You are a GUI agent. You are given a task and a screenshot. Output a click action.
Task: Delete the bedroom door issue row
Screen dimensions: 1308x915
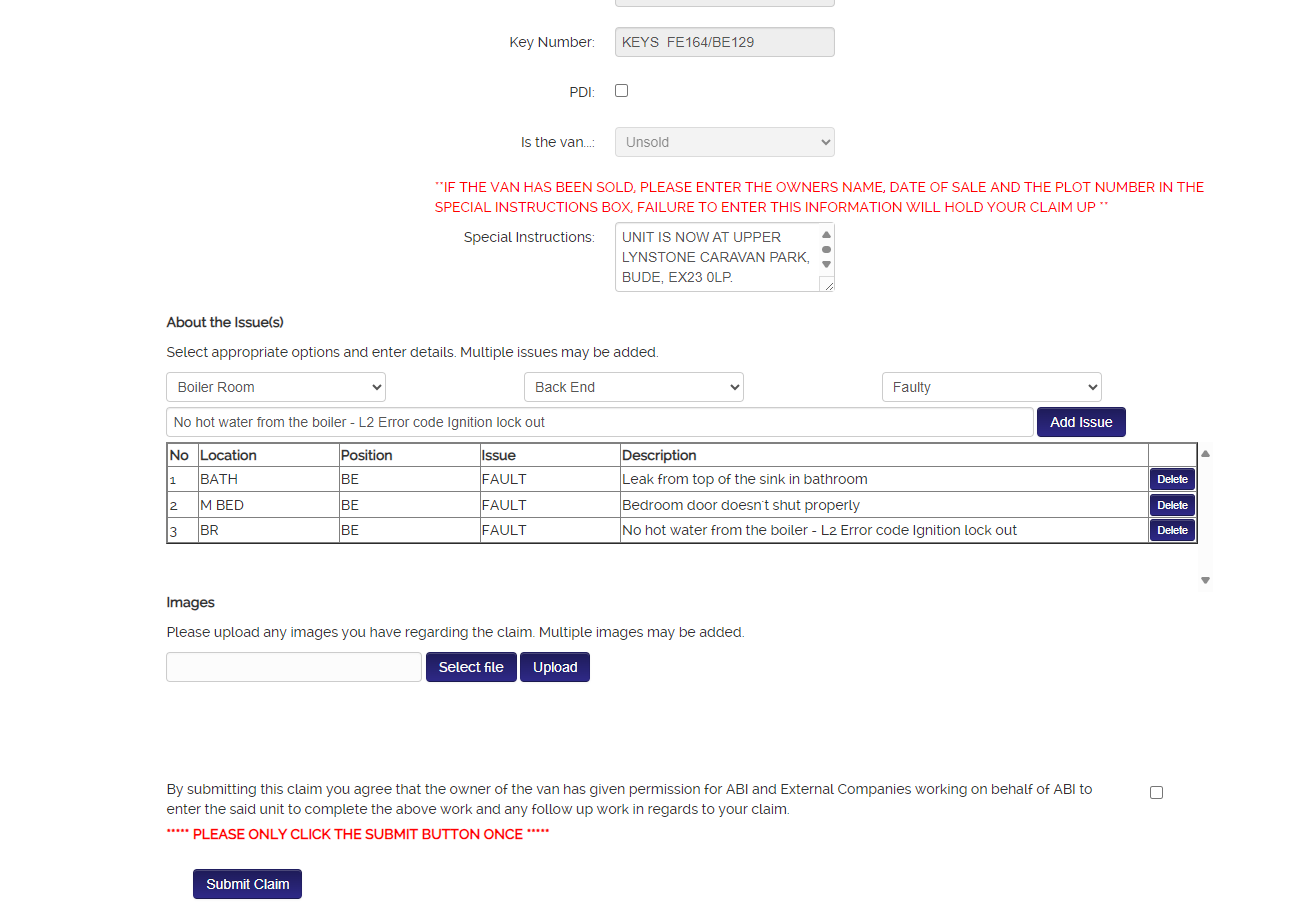click(1172, 505)
